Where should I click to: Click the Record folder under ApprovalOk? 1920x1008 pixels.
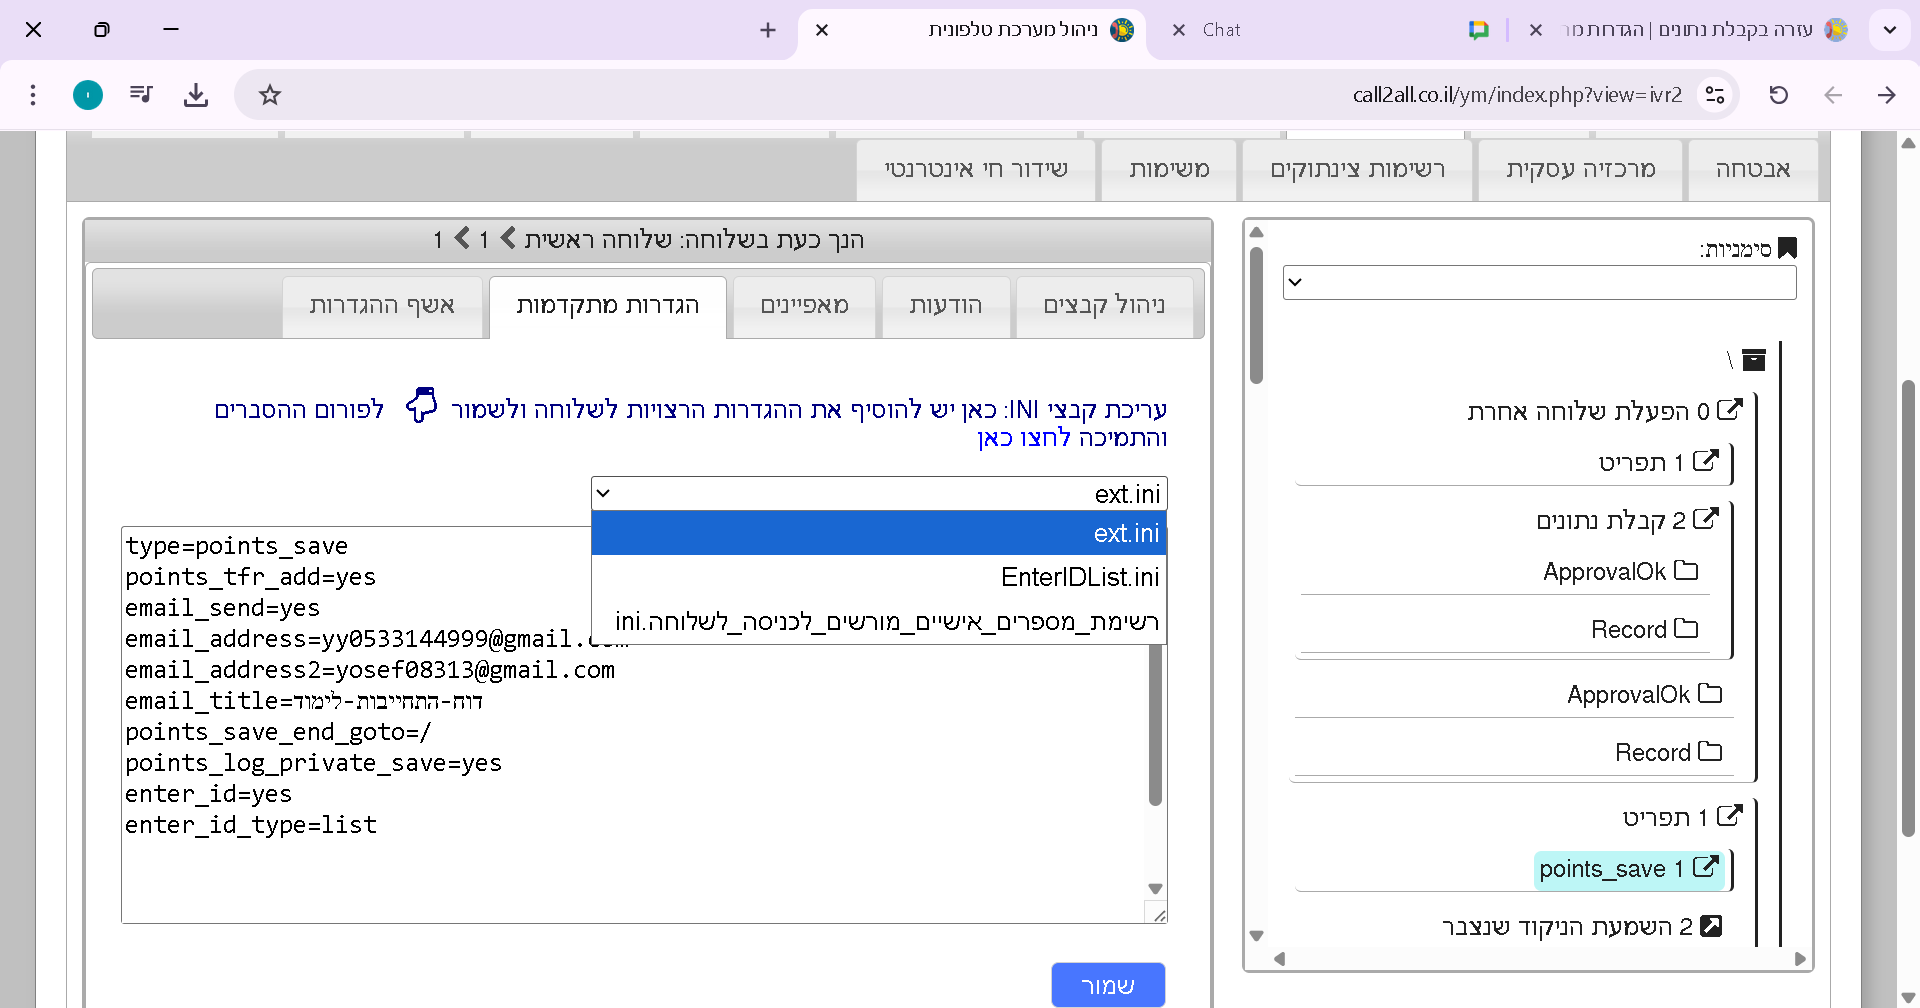1644,629
